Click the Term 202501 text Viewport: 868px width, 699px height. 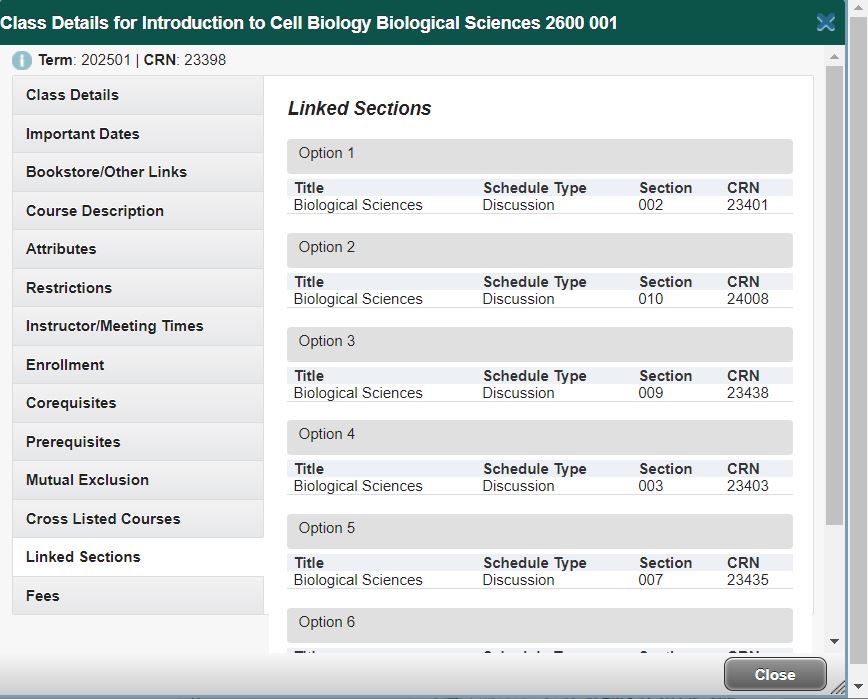tap(84, 60)
